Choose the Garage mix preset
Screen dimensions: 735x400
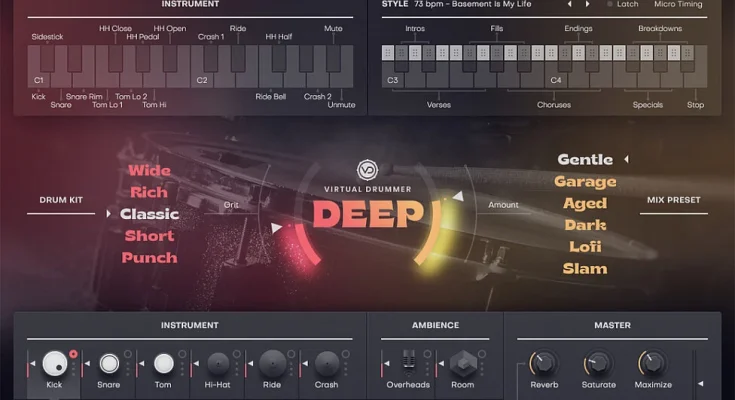[585, 182]
